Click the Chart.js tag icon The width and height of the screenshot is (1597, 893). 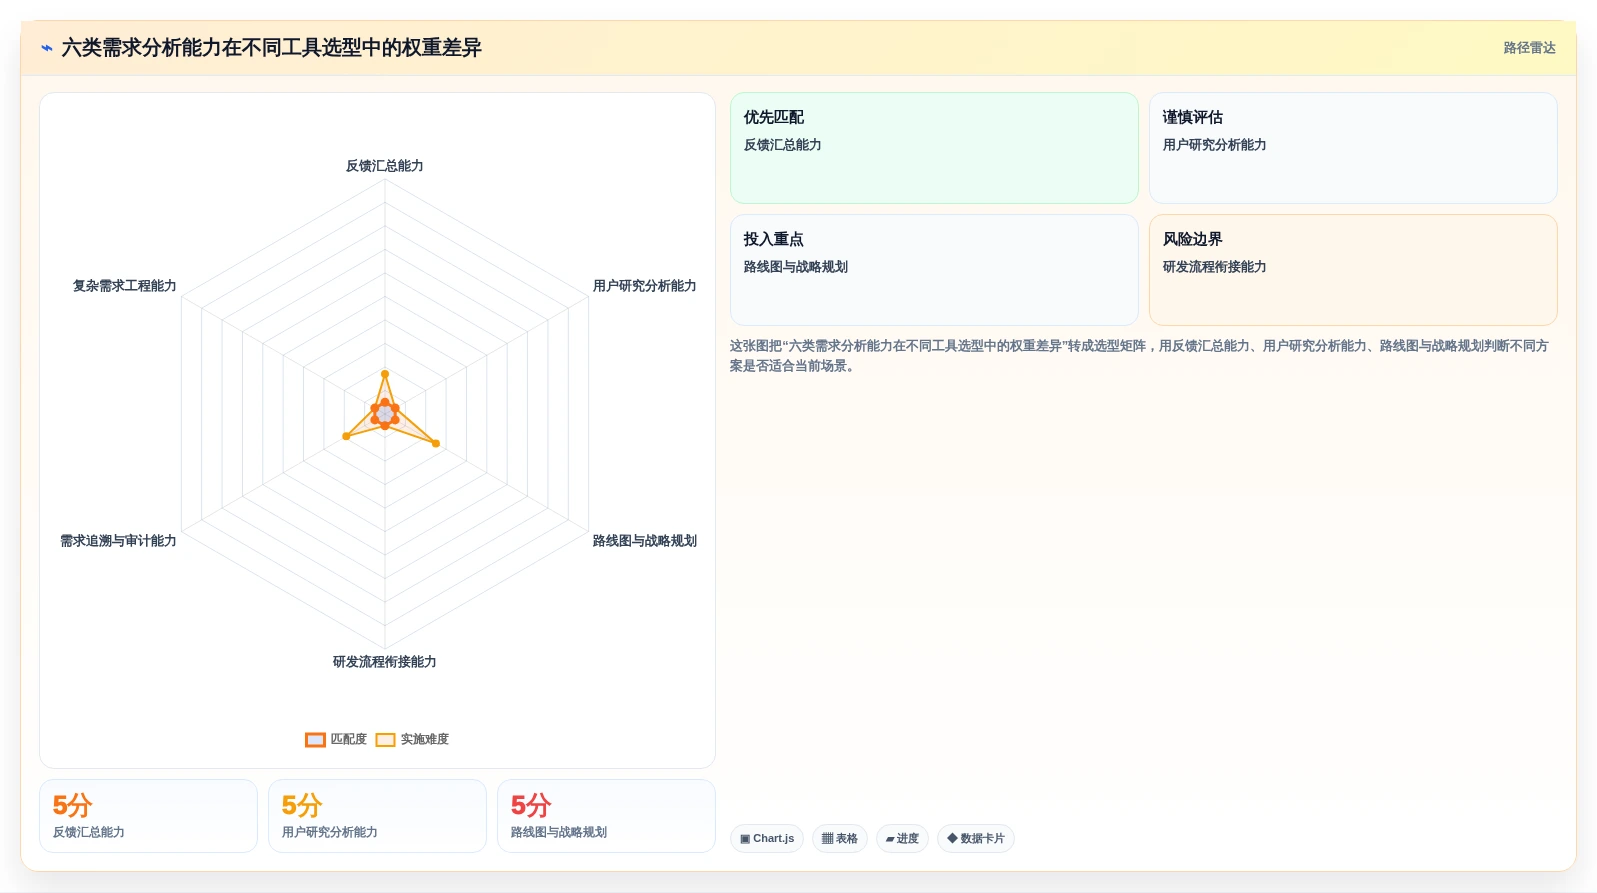(x=745, y=839)
